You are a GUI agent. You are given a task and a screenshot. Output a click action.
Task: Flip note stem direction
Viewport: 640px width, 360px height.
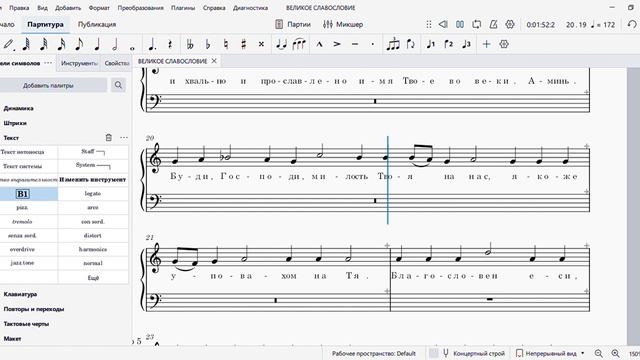click(x=411, y=44)
